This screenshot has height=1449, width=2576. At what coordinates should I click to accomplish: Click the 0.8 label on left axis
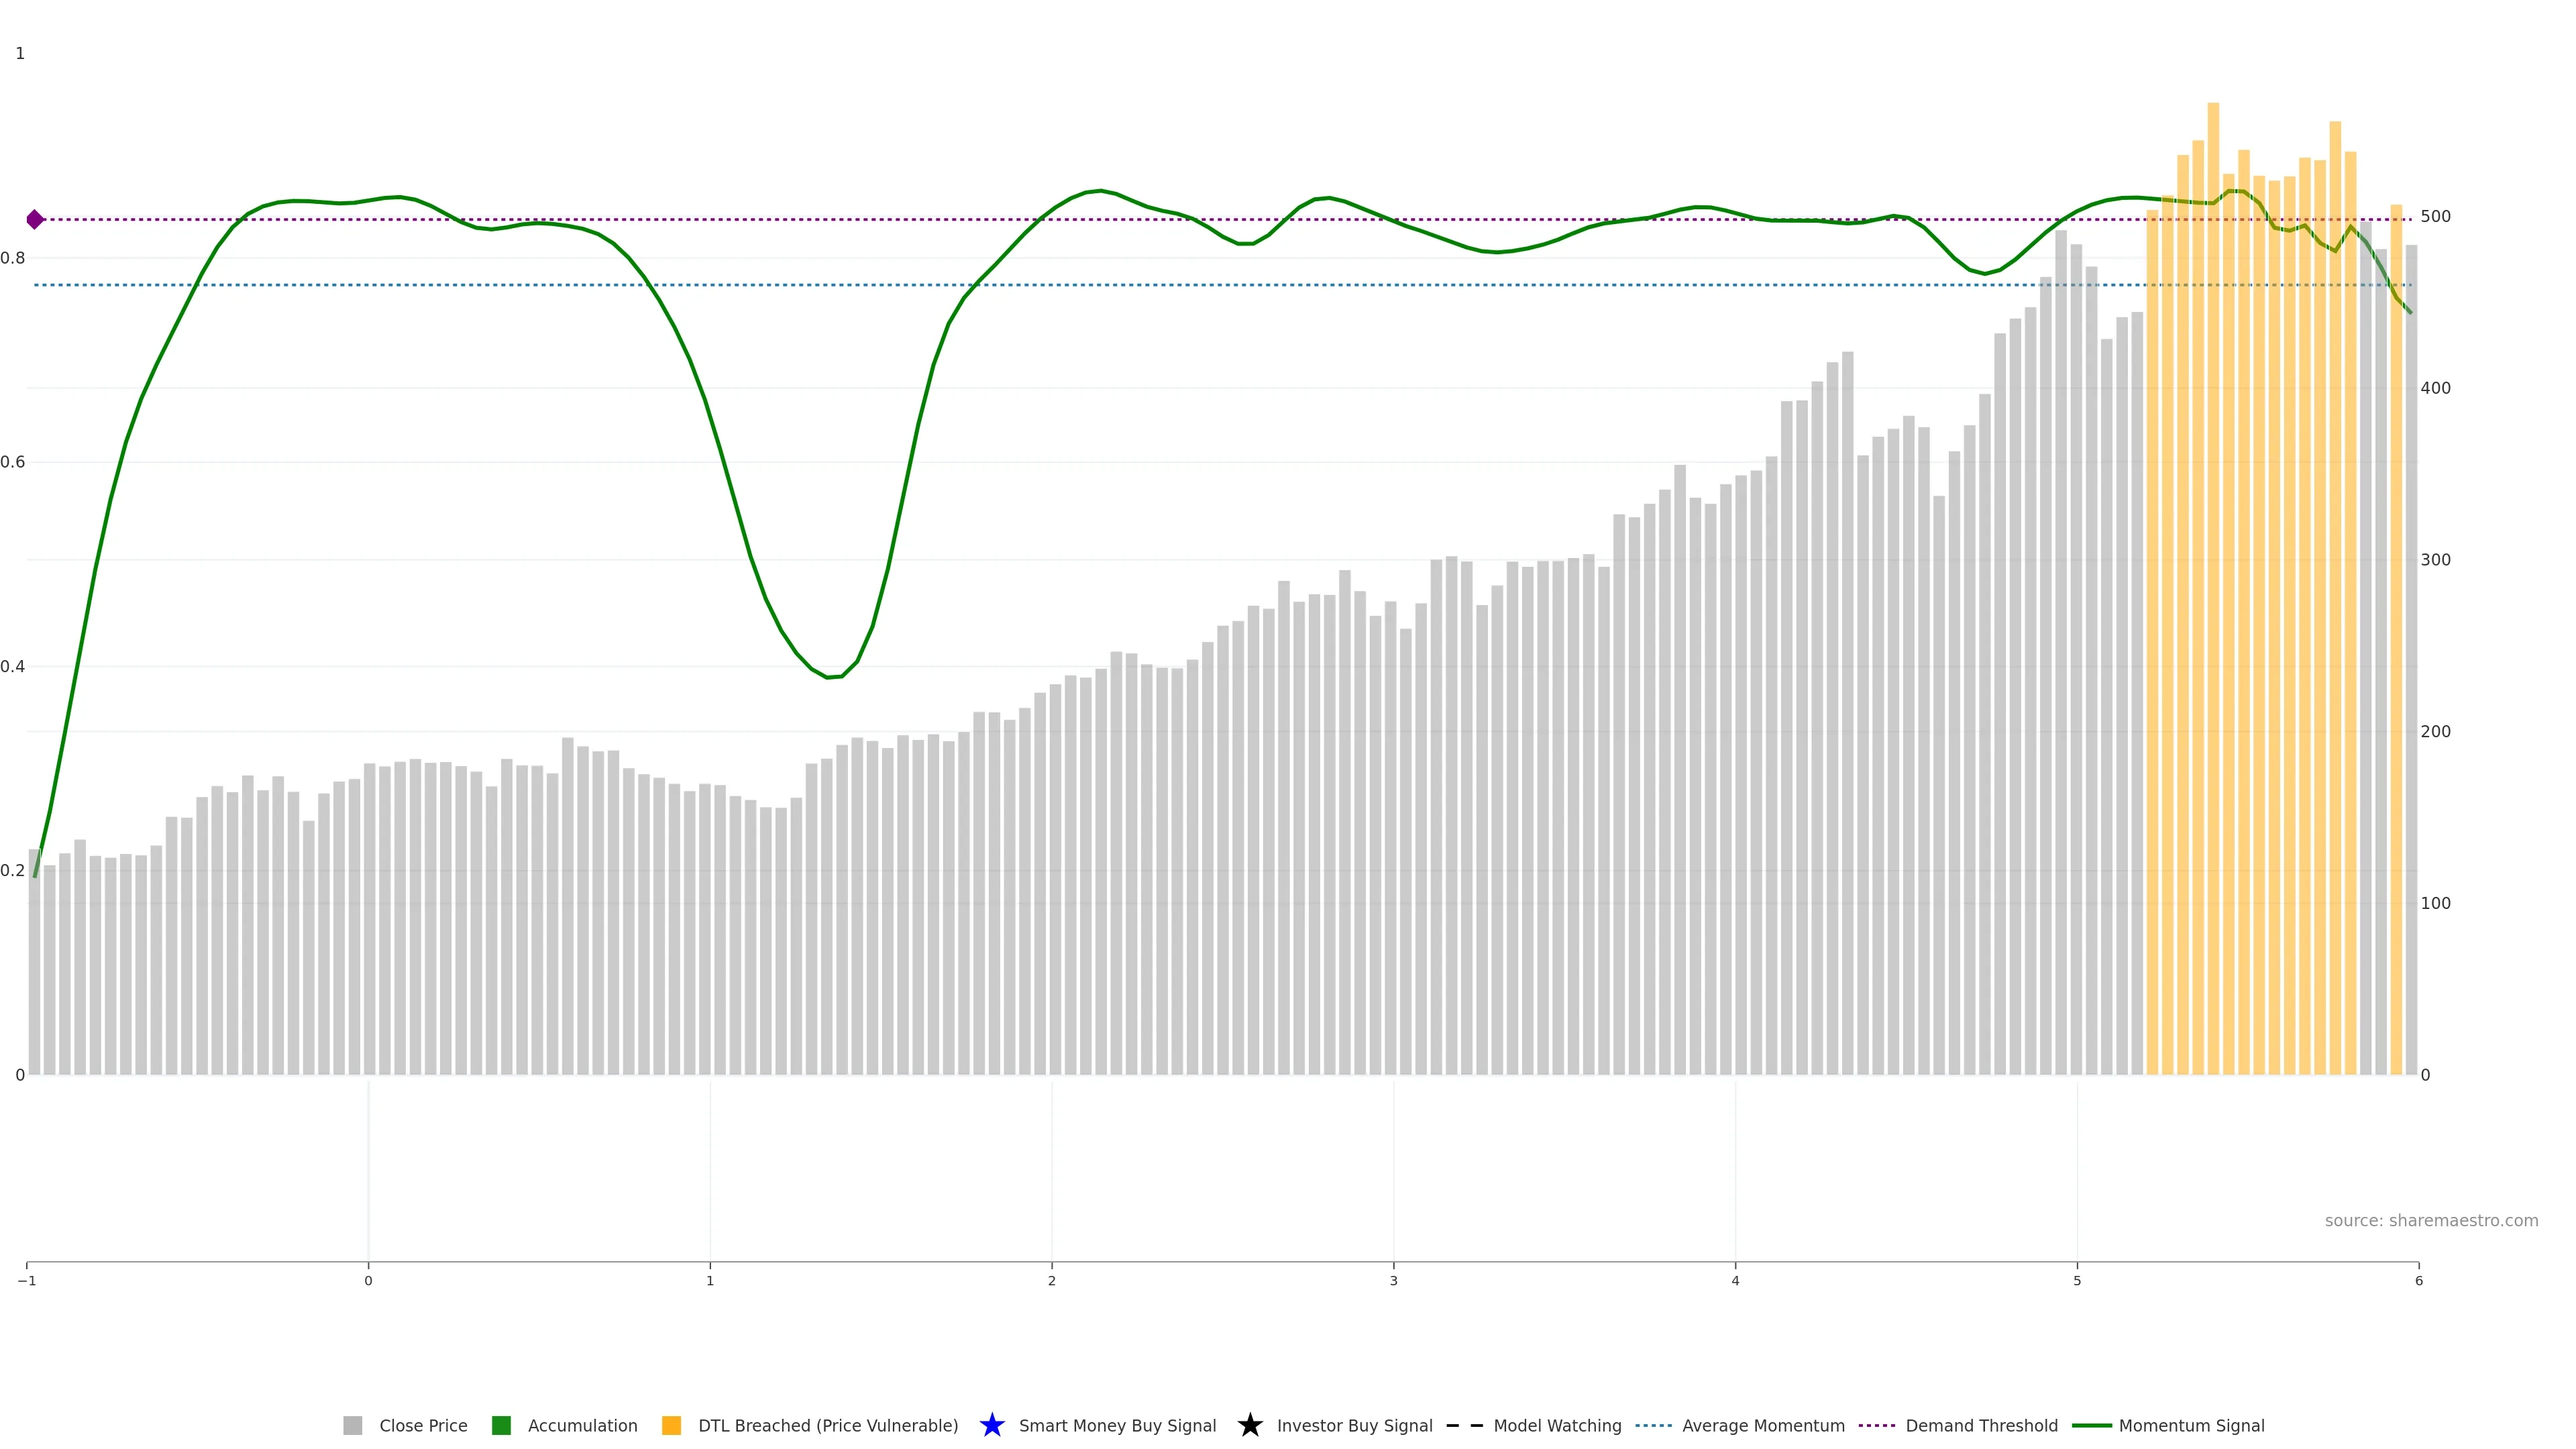click(x=13, y=258)
